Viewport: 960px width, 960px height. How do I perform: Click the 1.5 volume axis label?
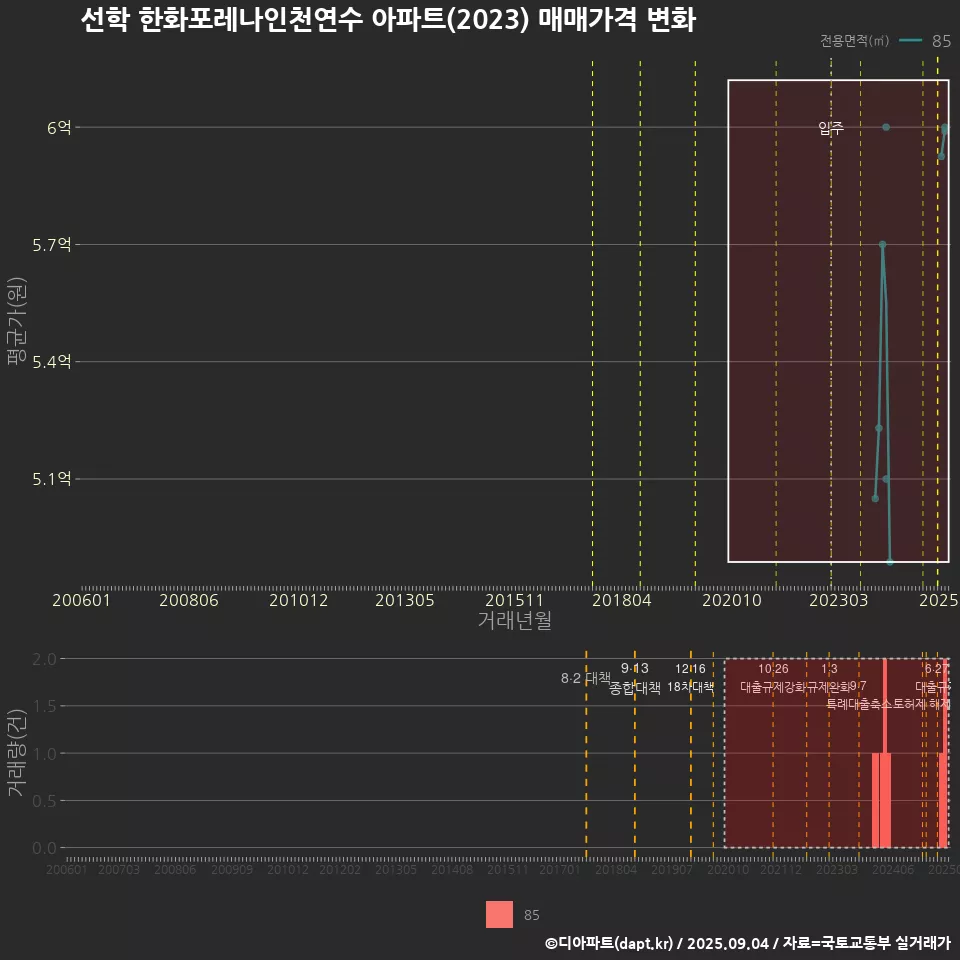44,706
